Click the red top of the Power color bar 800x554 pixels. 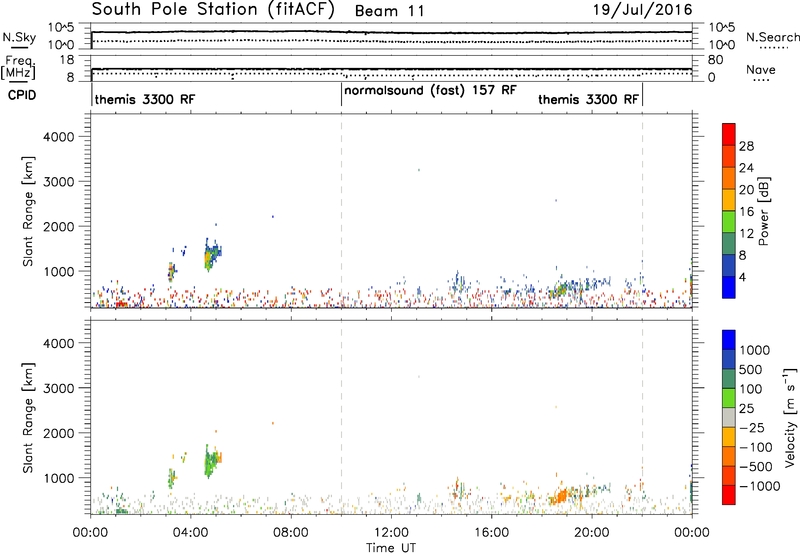point(729,135)
